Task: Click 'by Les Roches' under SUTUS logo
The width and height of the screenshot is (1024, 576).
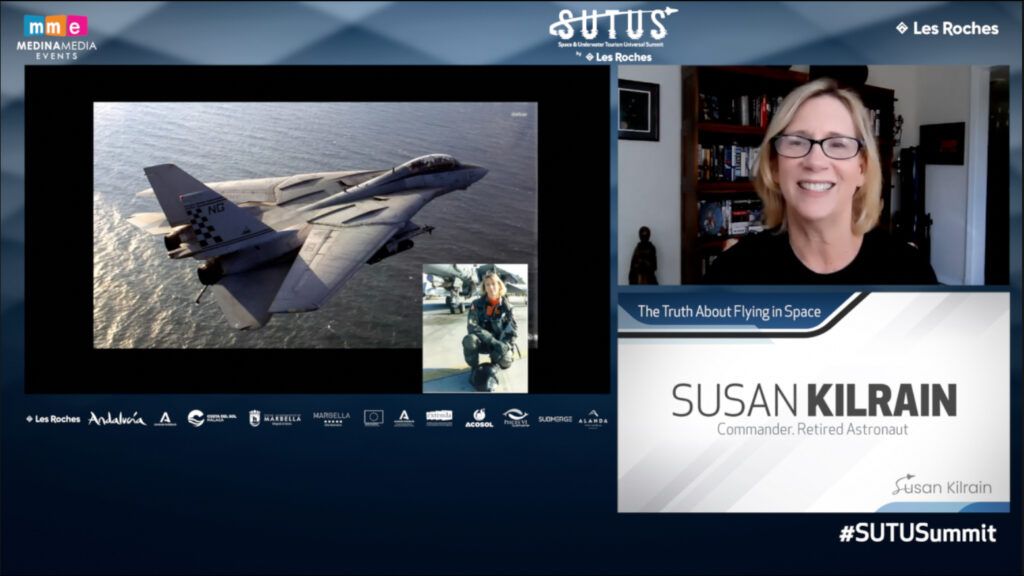Action: 614,57
